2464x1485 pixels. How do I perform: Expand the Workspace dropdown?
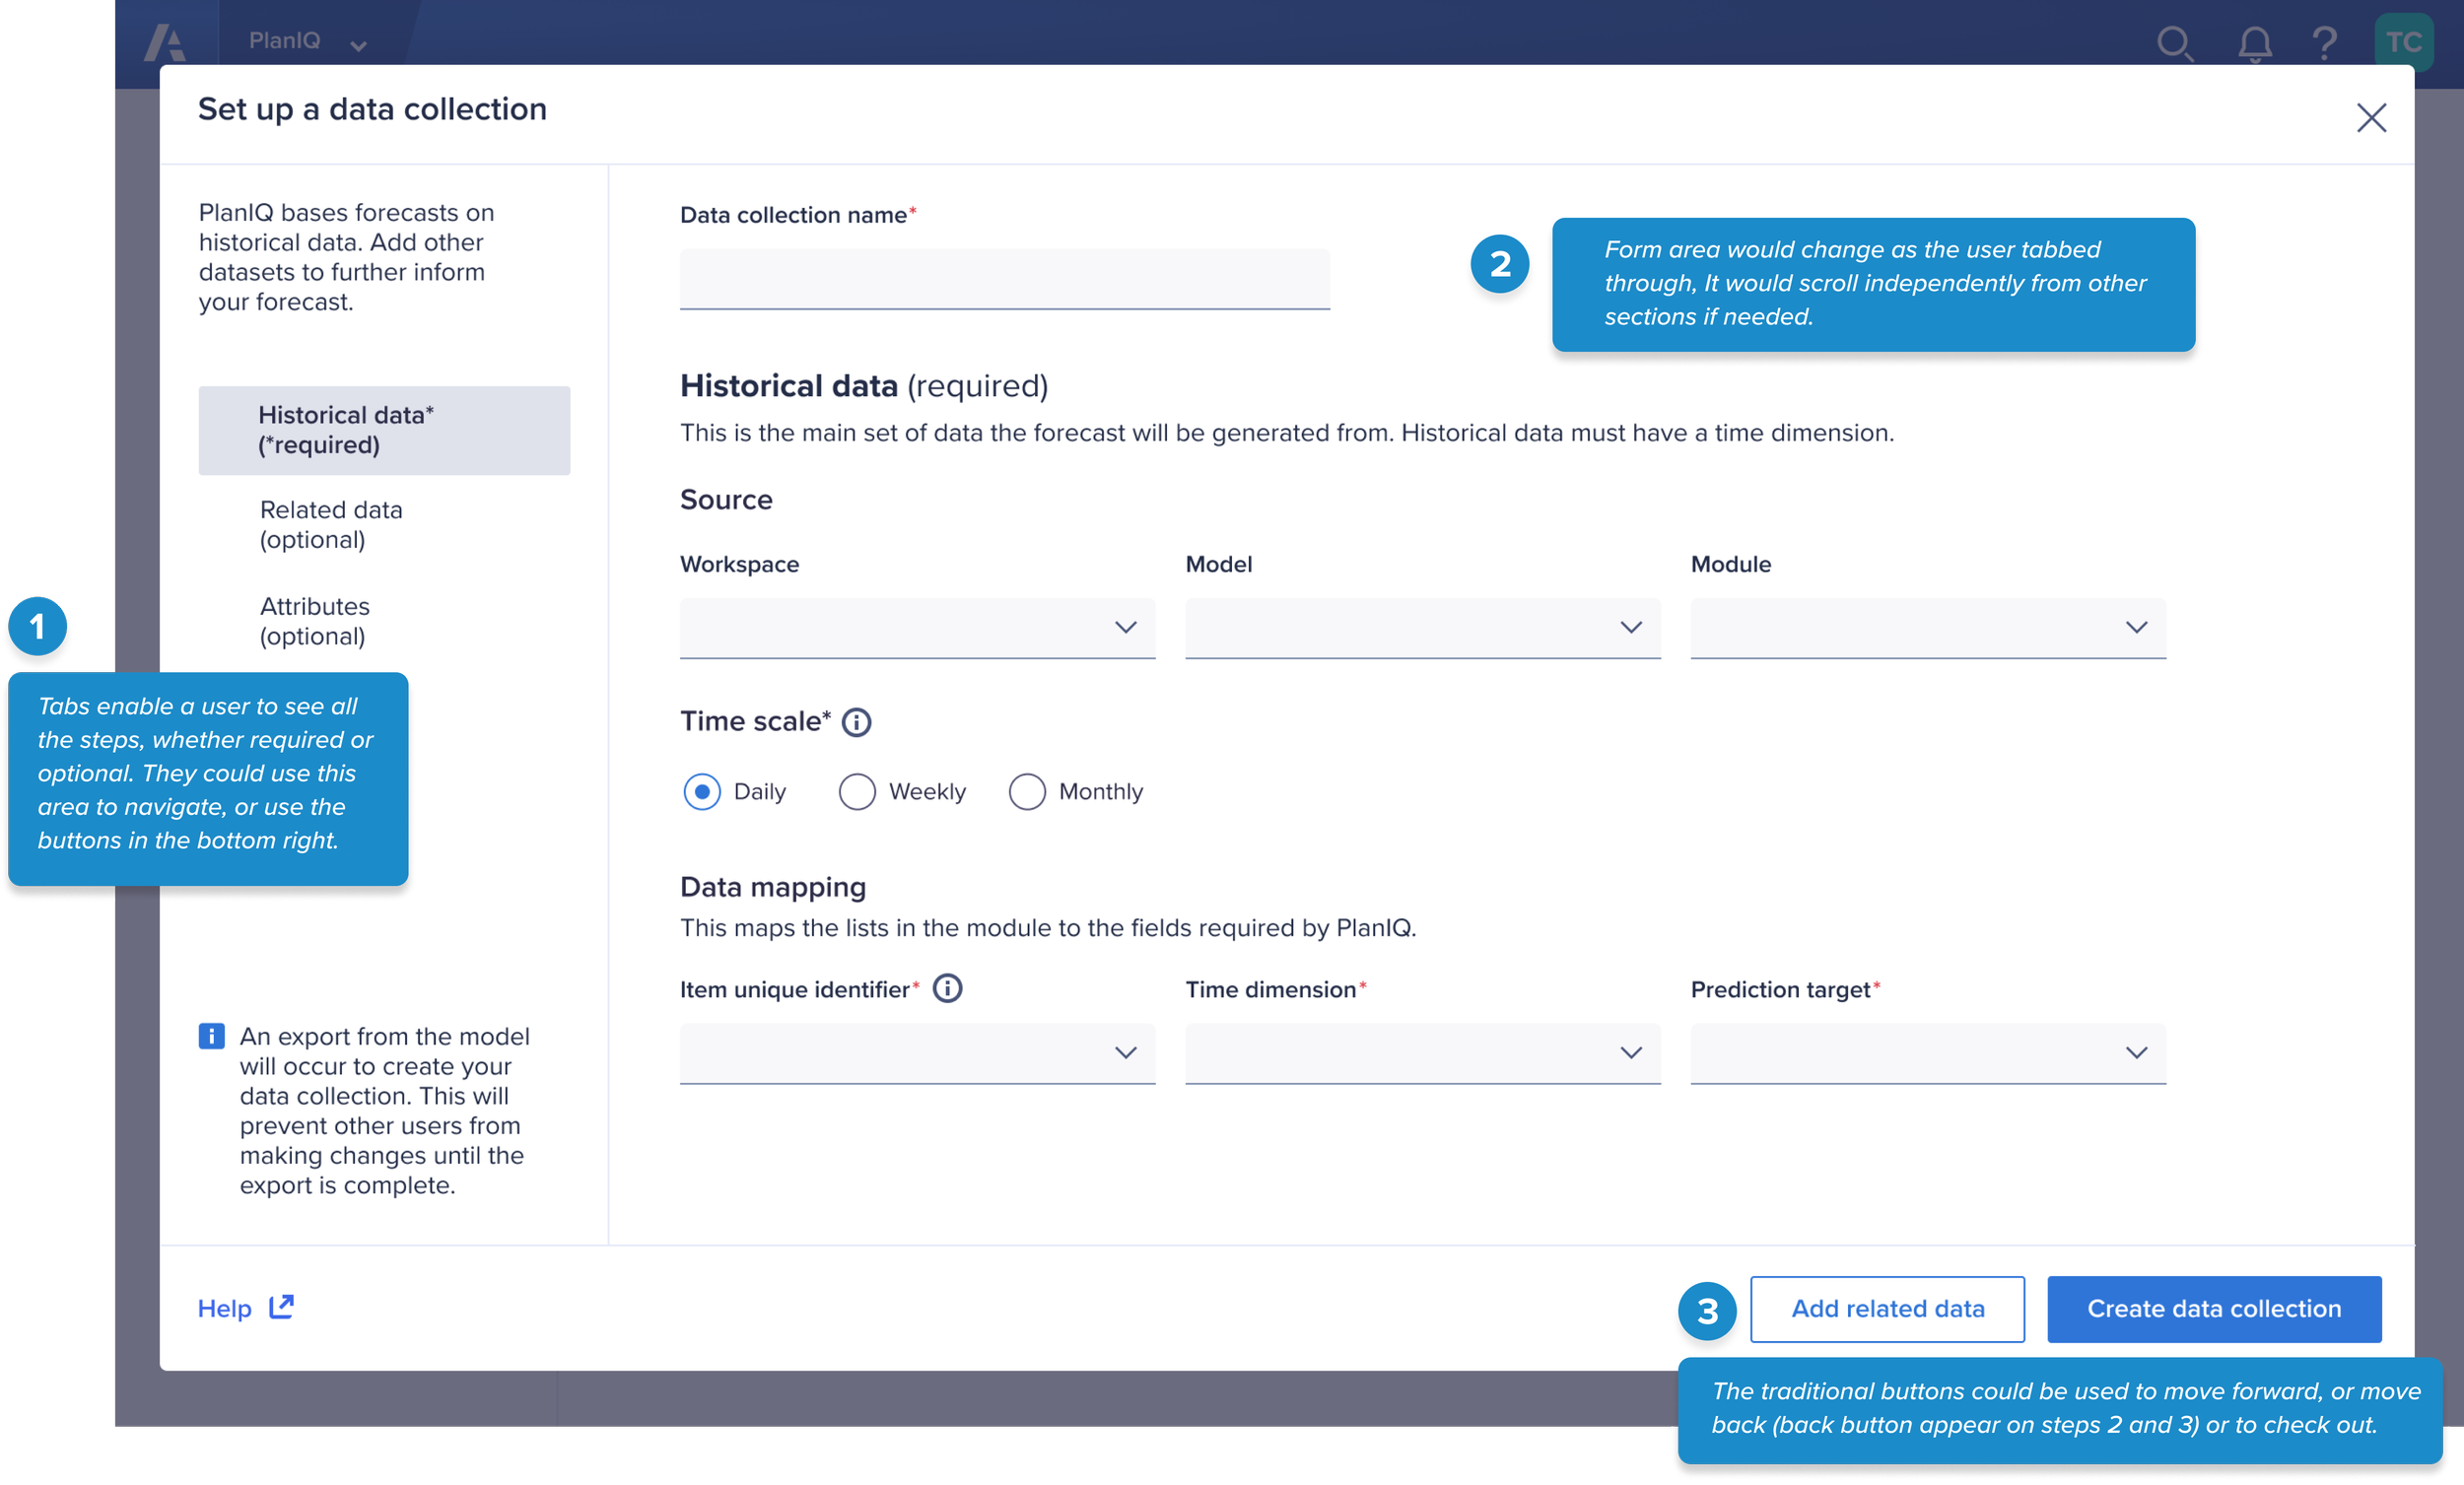[917, 628]
